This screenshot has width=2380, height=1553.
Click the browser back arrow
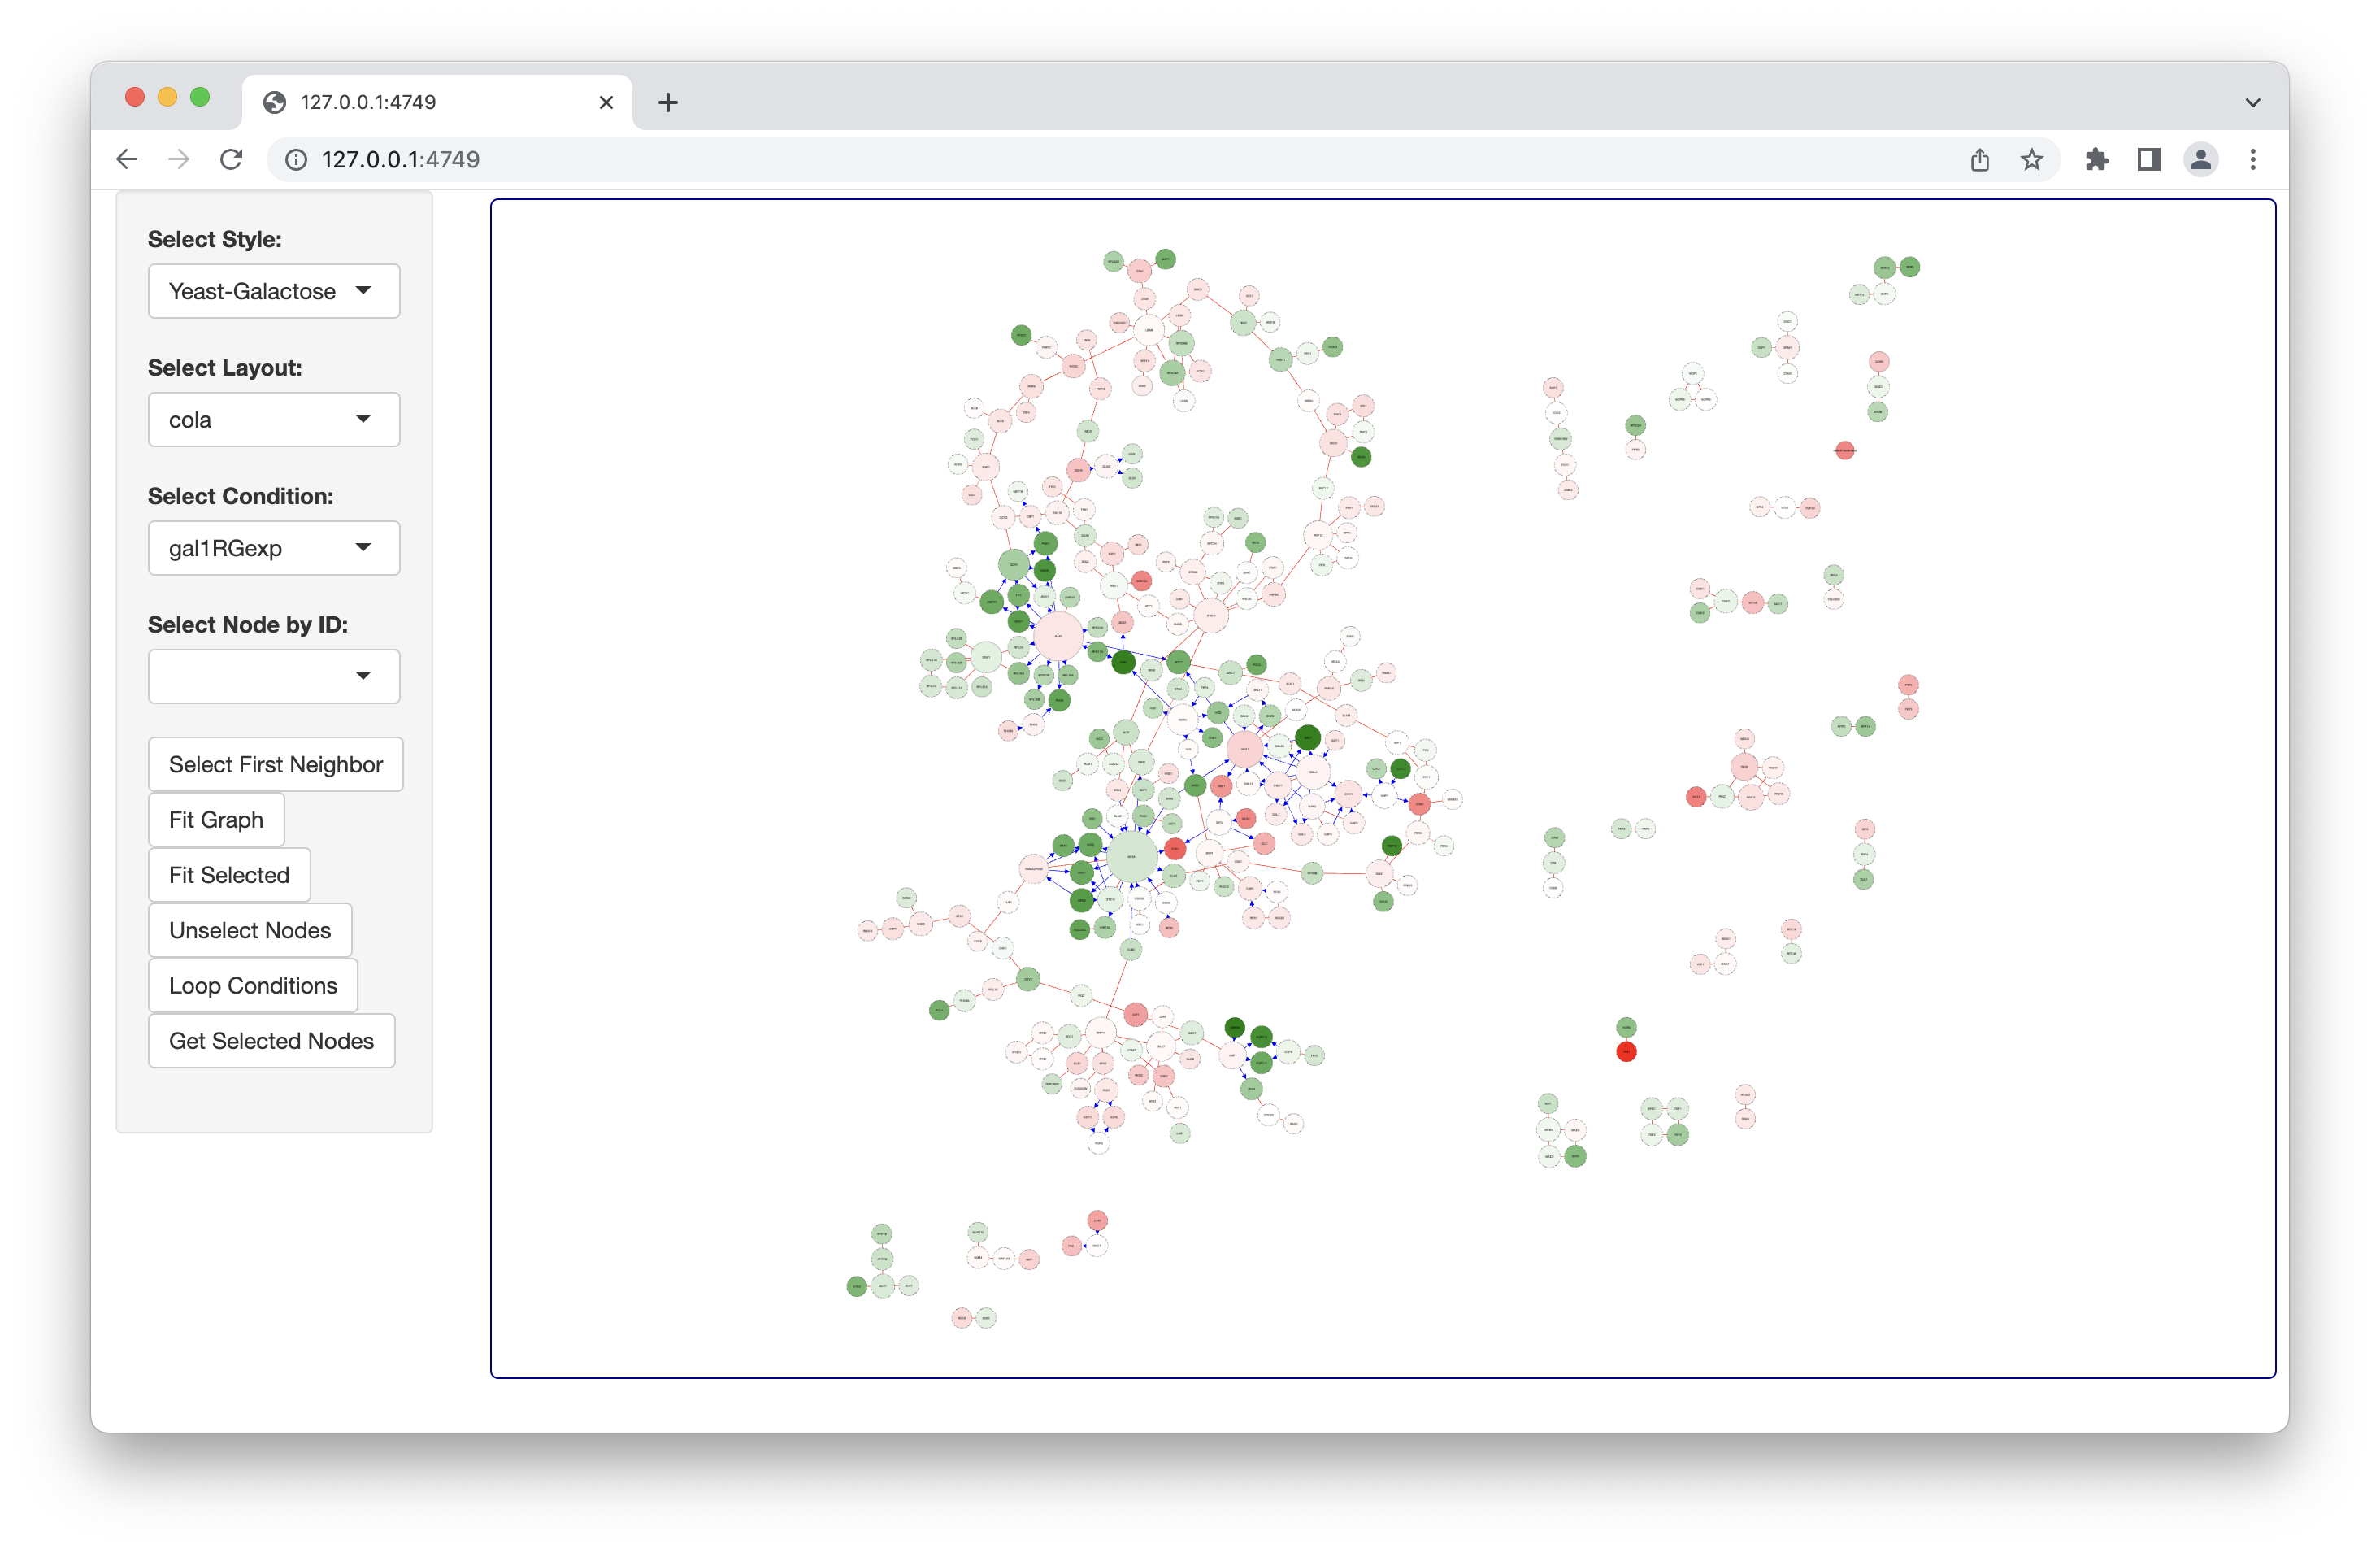pos(127,160)
